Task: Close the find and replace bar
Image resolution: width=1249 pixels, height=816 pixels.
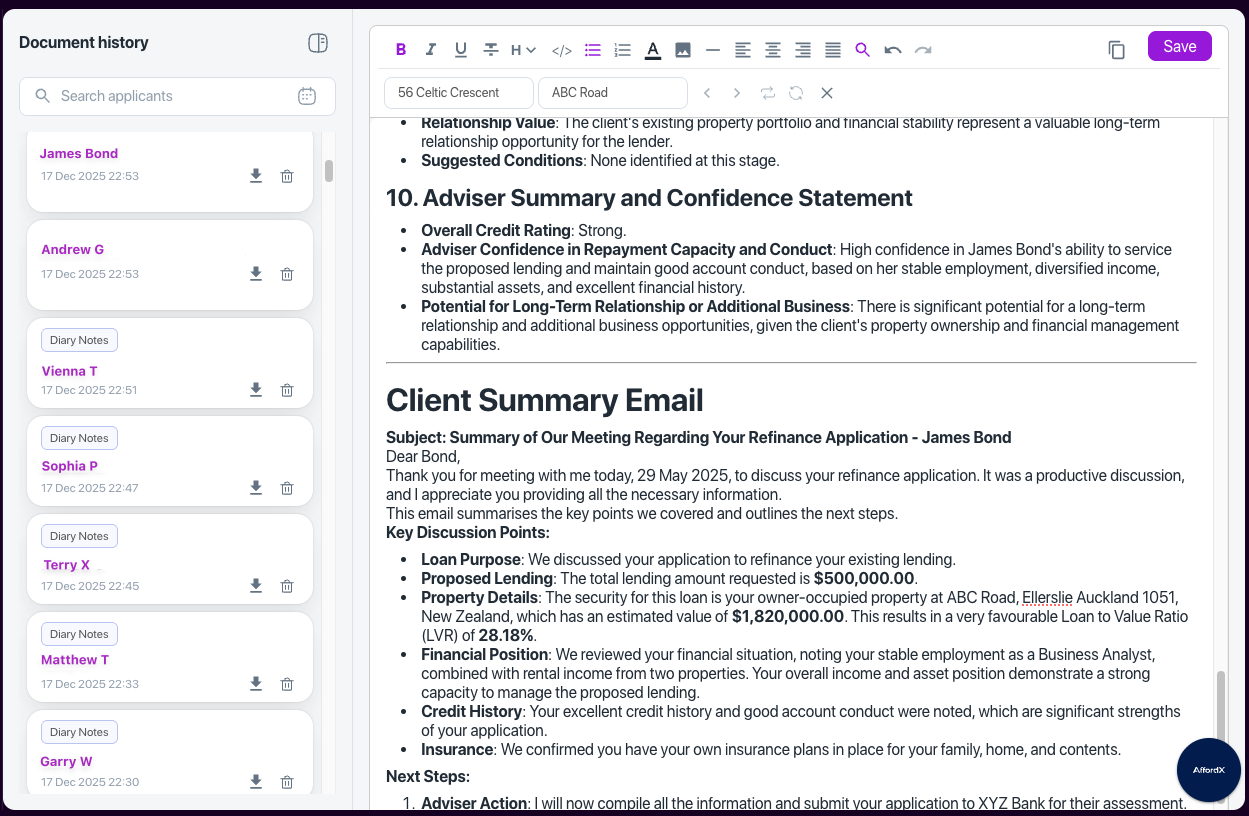Action: tap(827, 93)
